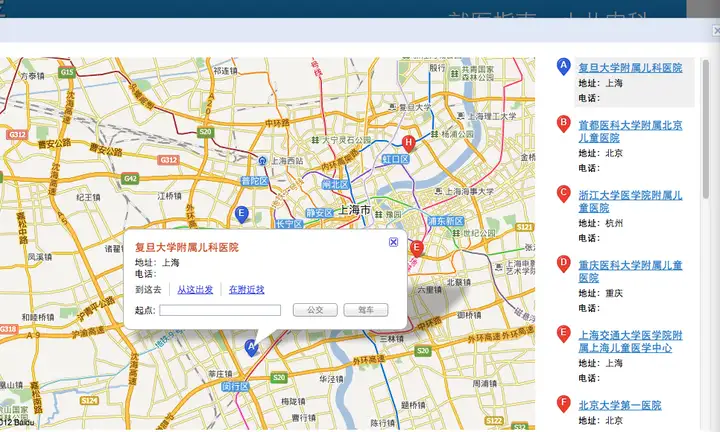Screen dimensions: 720x432
Task: Close the 复旦大学附属儿科医院 info popup
Action: point(393,242)
